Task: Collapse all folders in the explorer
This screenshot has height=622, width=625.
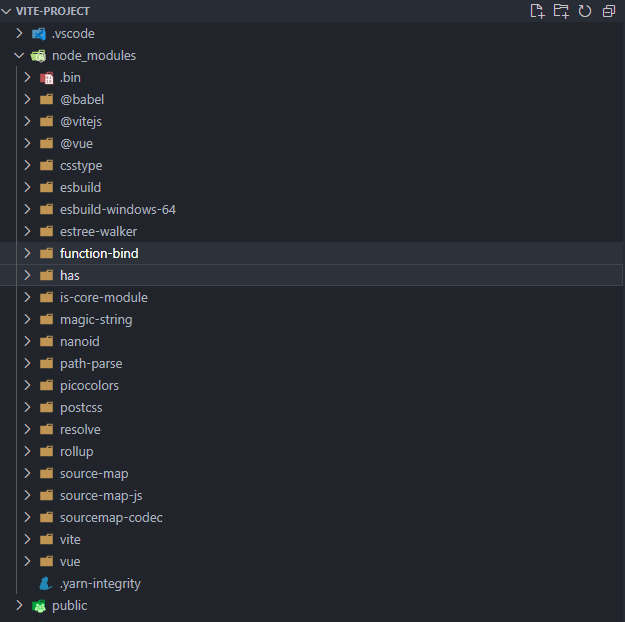Action: pos(609,11)
